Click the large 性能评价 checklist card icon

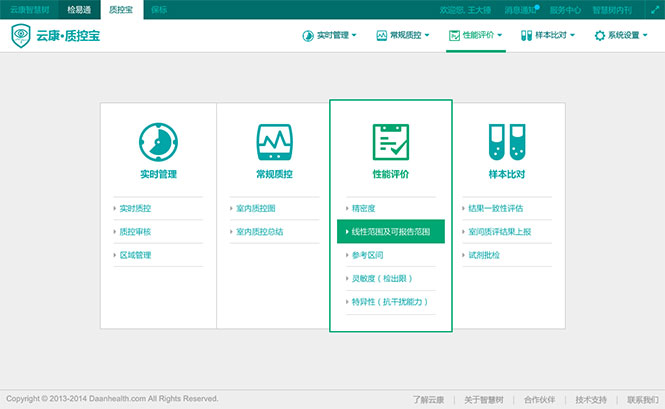coord(391,142)
